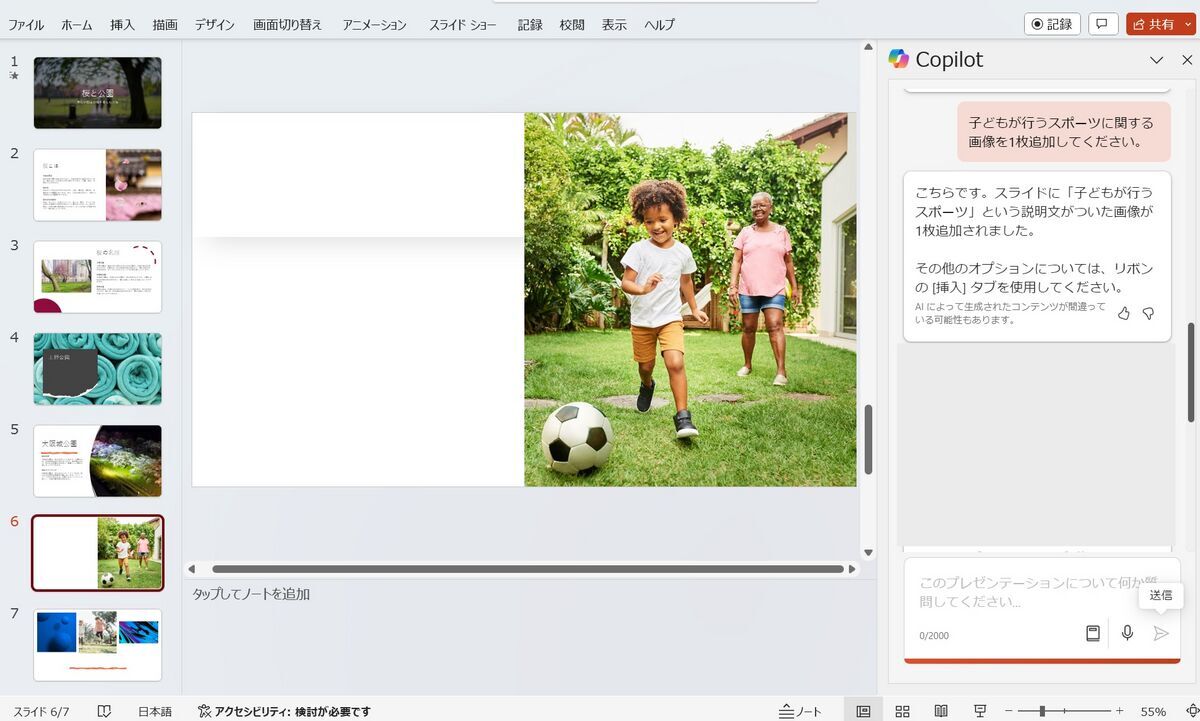Select slide 2 thumbnail
Screen dimensions: 1200x721
pos(97,185)
